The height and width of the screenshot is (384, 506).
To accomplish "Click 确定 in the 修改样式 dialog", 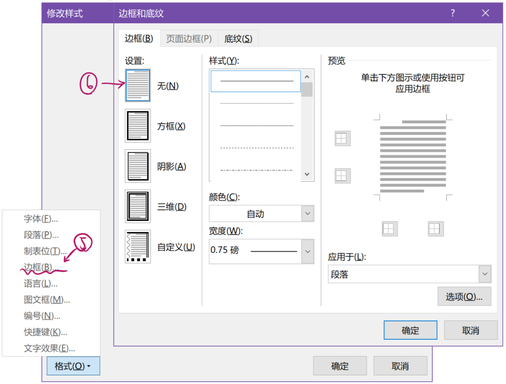I will [x=340, y=366].
